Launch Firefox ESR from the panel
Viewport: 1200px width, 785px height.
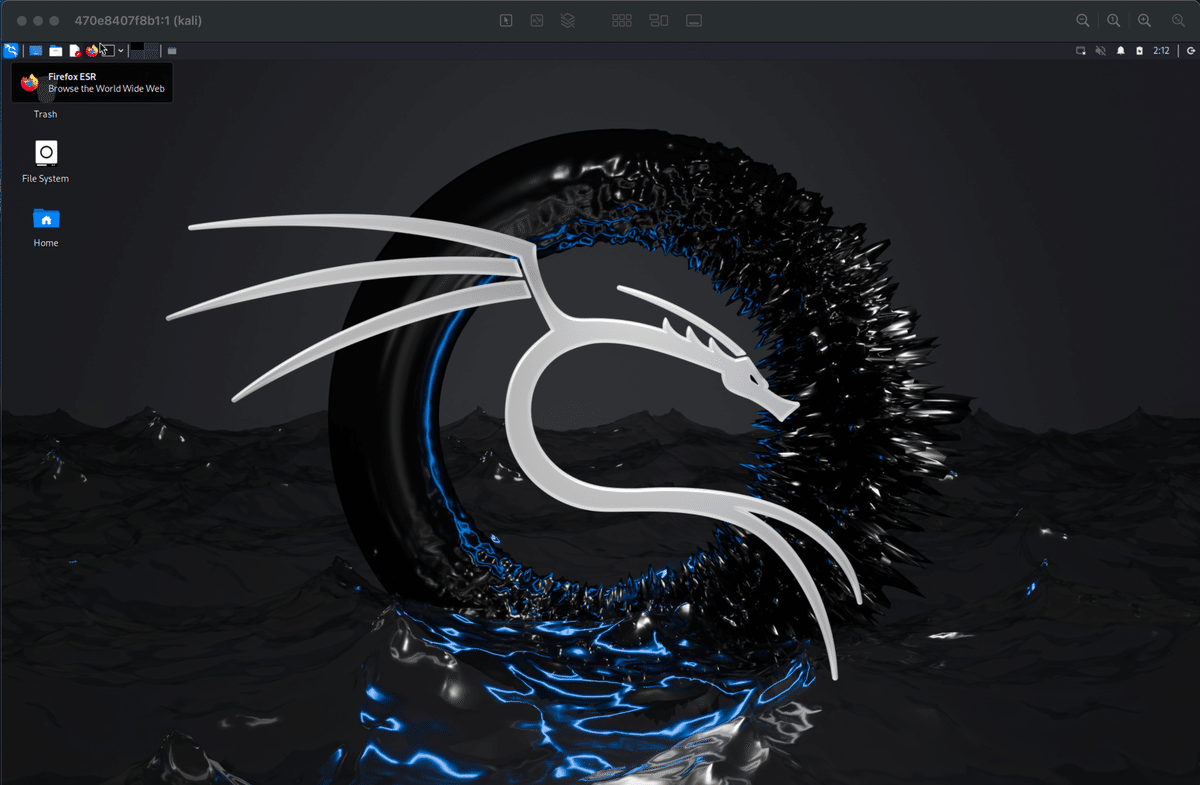coord(92,50)
